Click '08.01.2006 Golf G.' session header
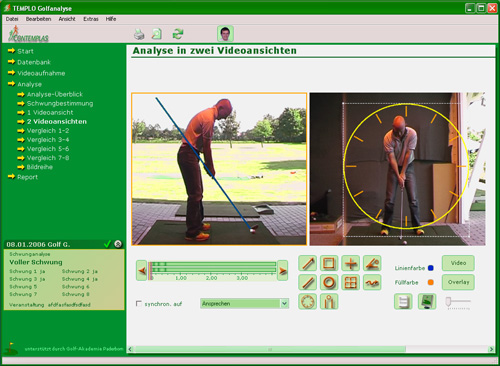Viewport: 500px width, 366px height. pos(38,244)
